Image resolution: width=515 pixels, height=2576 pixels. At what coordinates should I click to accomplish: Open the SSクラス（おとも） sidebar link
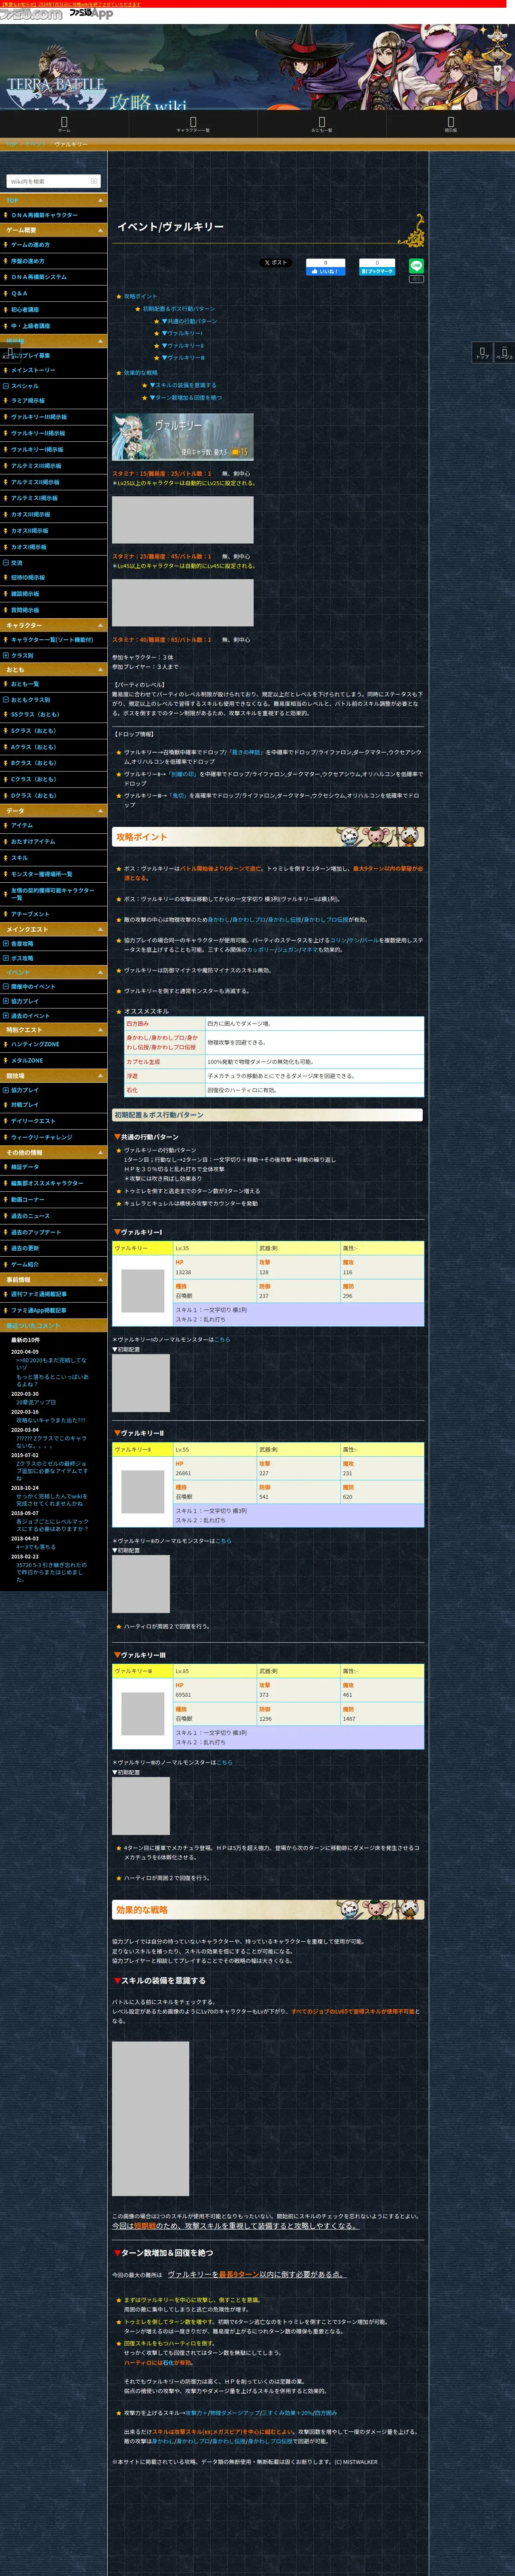click(35, 714)
